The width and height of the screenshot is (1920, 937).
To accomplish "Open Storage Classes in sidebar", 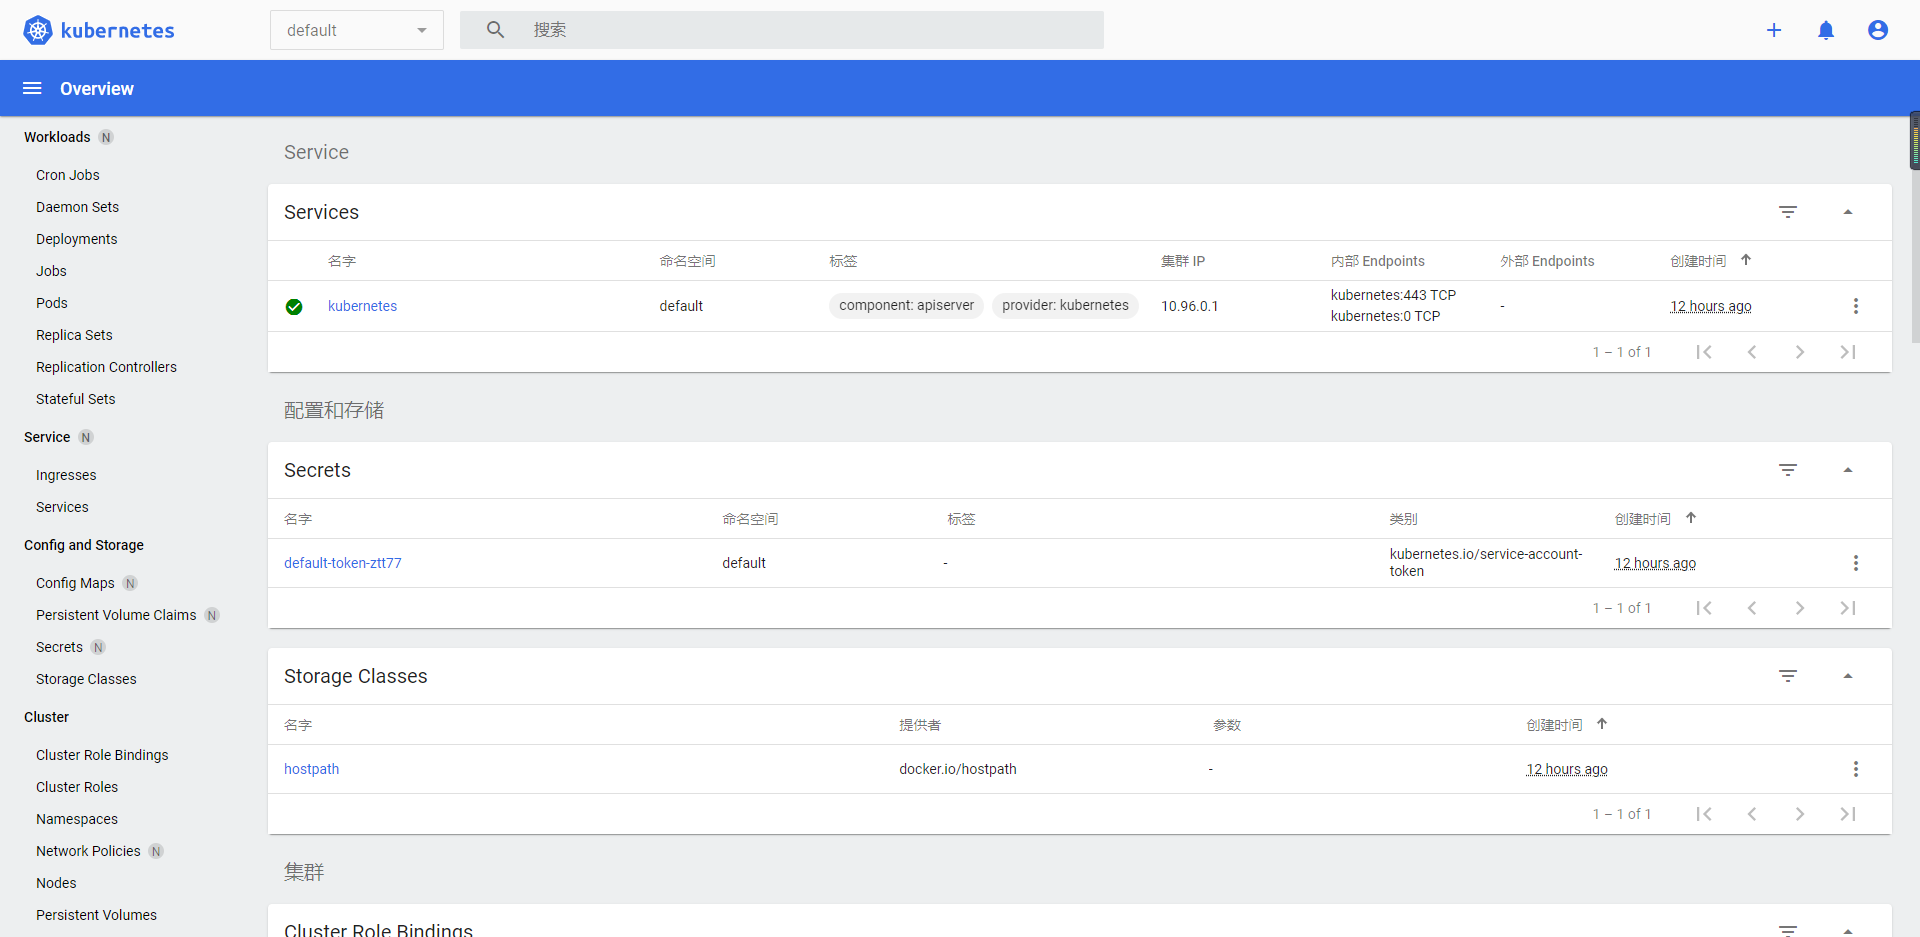I will click(86, 679).
